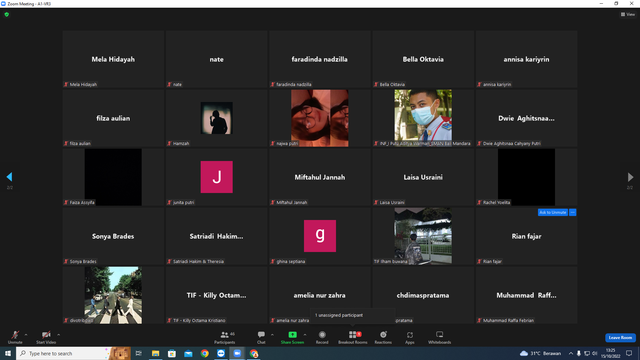Click Hamzah's silhouette profile picture
Image resolution: width=640 pixels, height=360 pixels.
pos(216,118)
